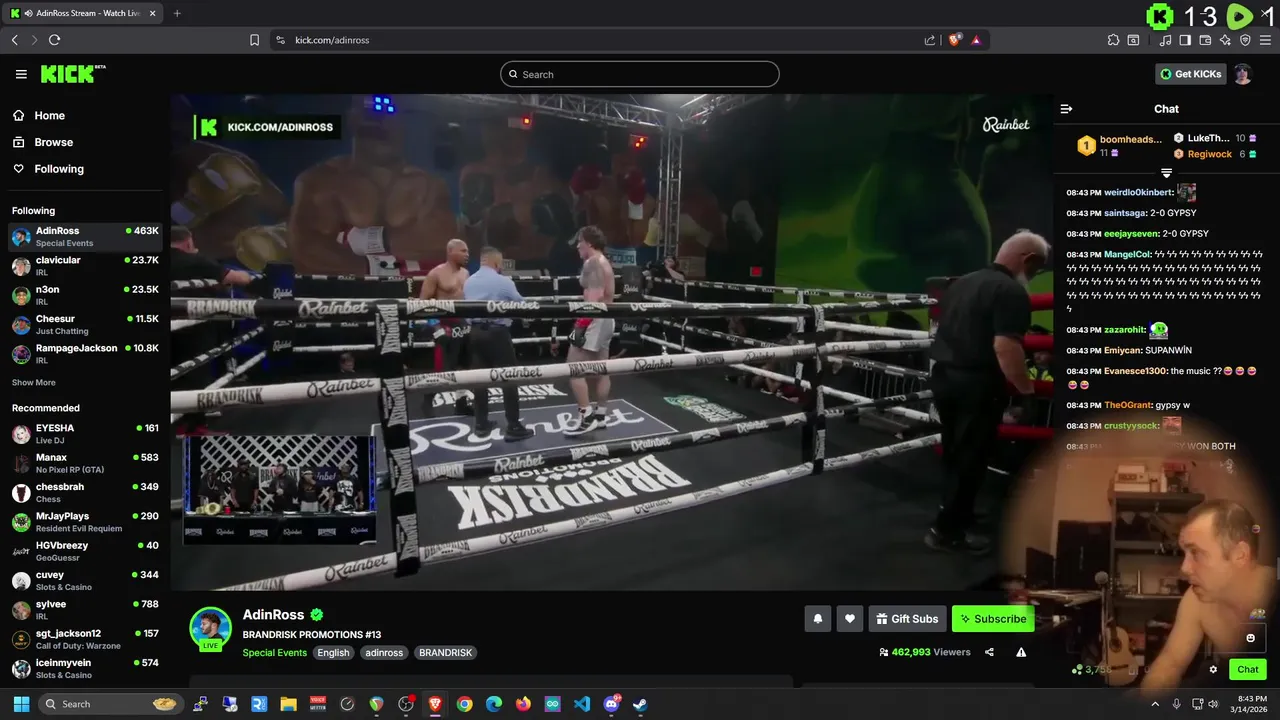Open Brave VPN shield icon

[1245, 40]
